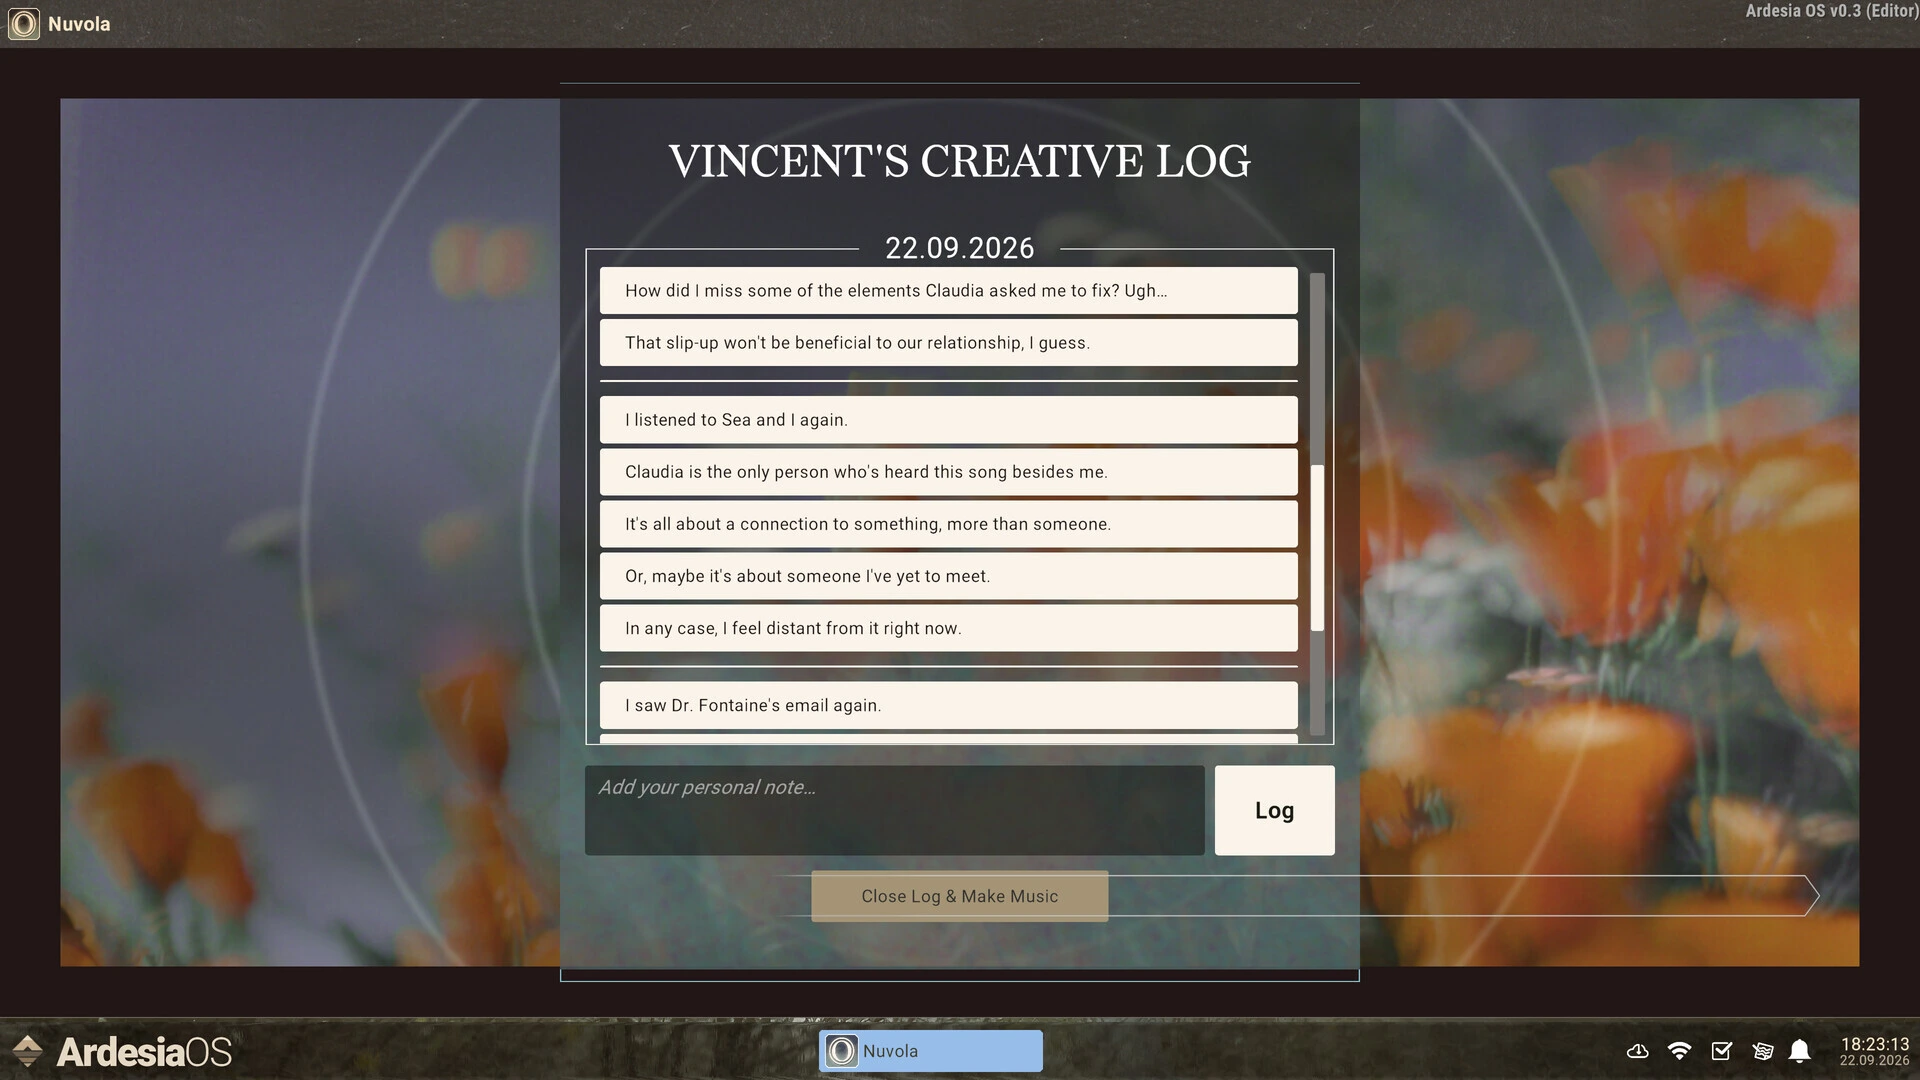Viewport: 1920px width, 1080px height.
Task: Select entry 'That slip-up won't be beneficial'
Action: [x=948, y=342]
